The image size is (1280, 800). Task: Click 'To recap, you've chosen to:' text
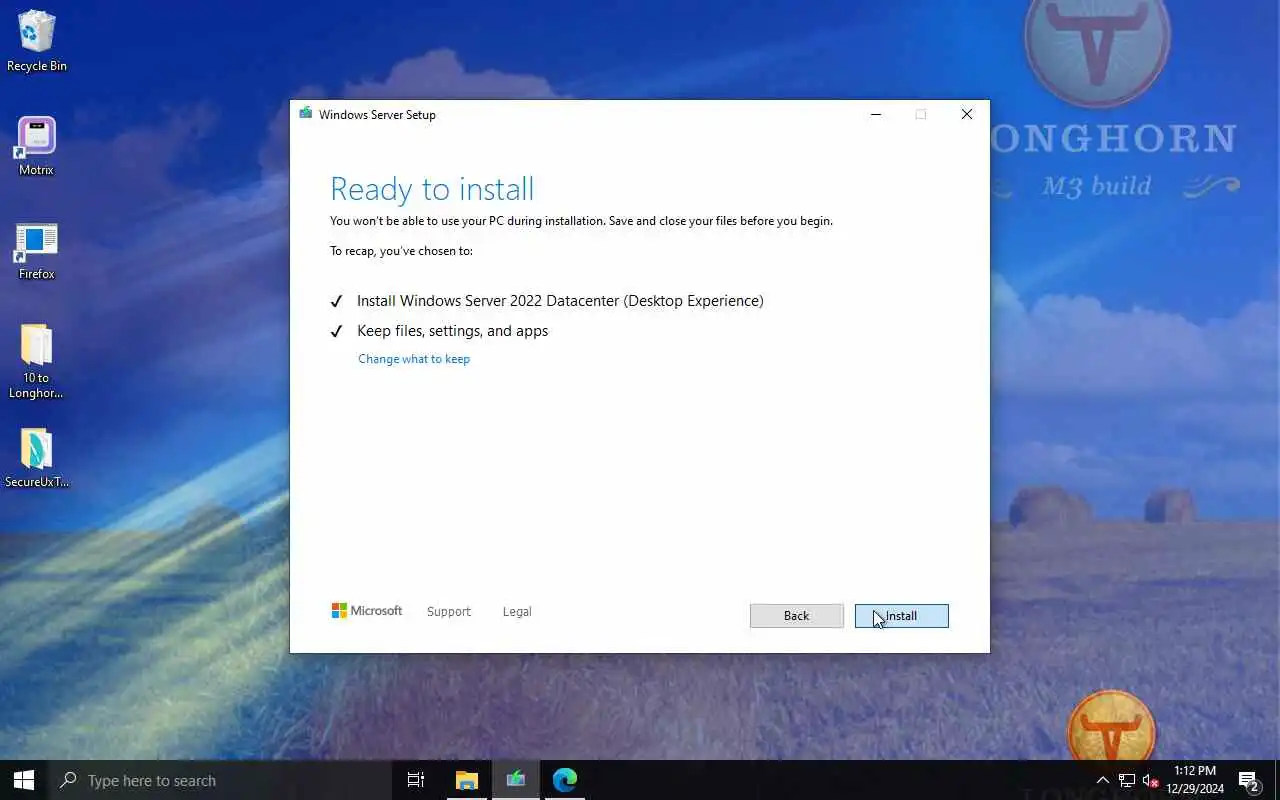coord(401,251)
